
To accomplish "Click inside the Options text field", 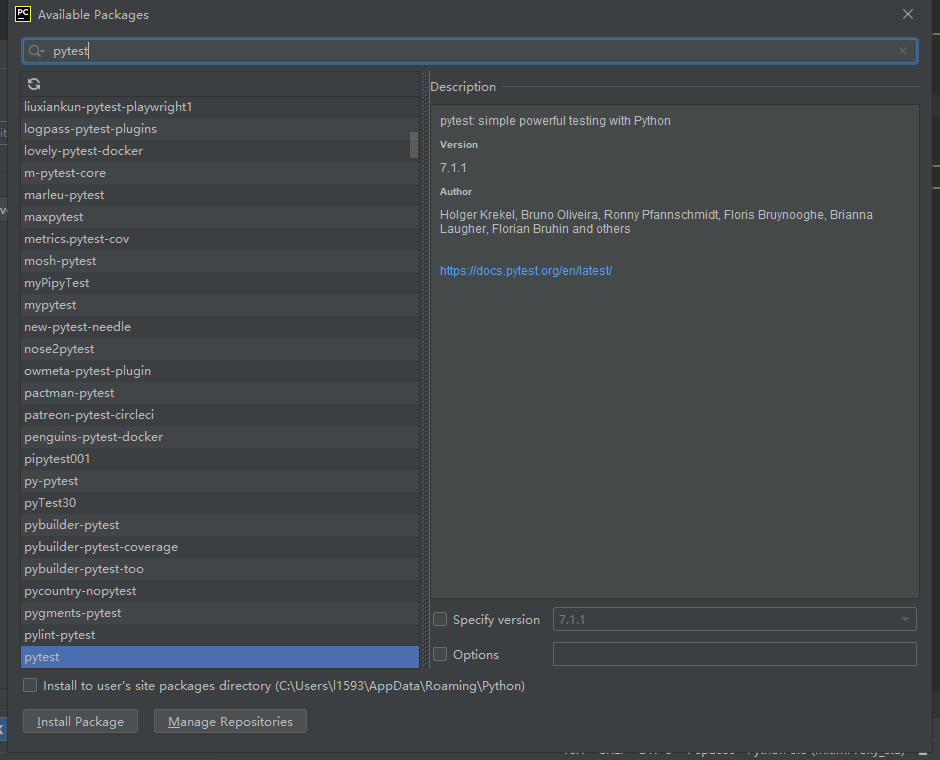I will point(734,654).
